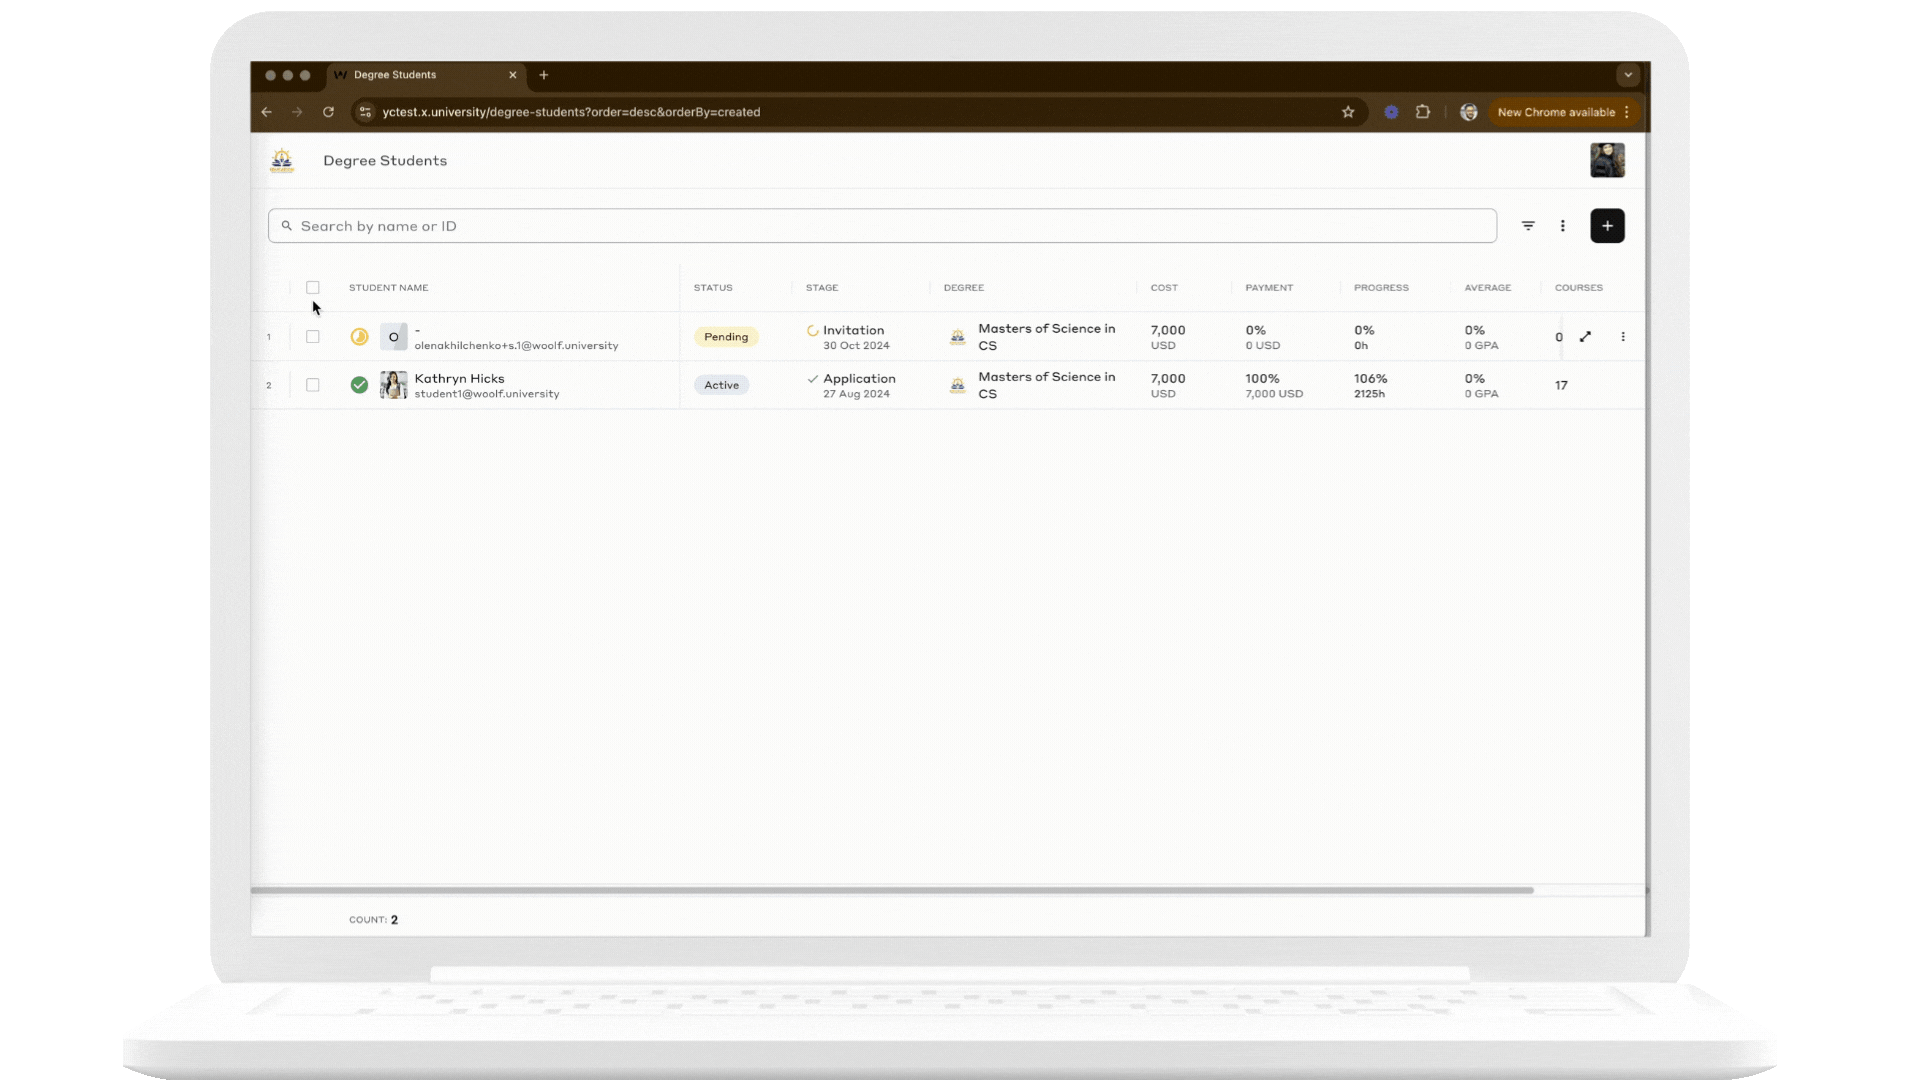Open the first row's three-dot menu
The height and width of the screenshot is (1080, 1920).
(1623, 337)
